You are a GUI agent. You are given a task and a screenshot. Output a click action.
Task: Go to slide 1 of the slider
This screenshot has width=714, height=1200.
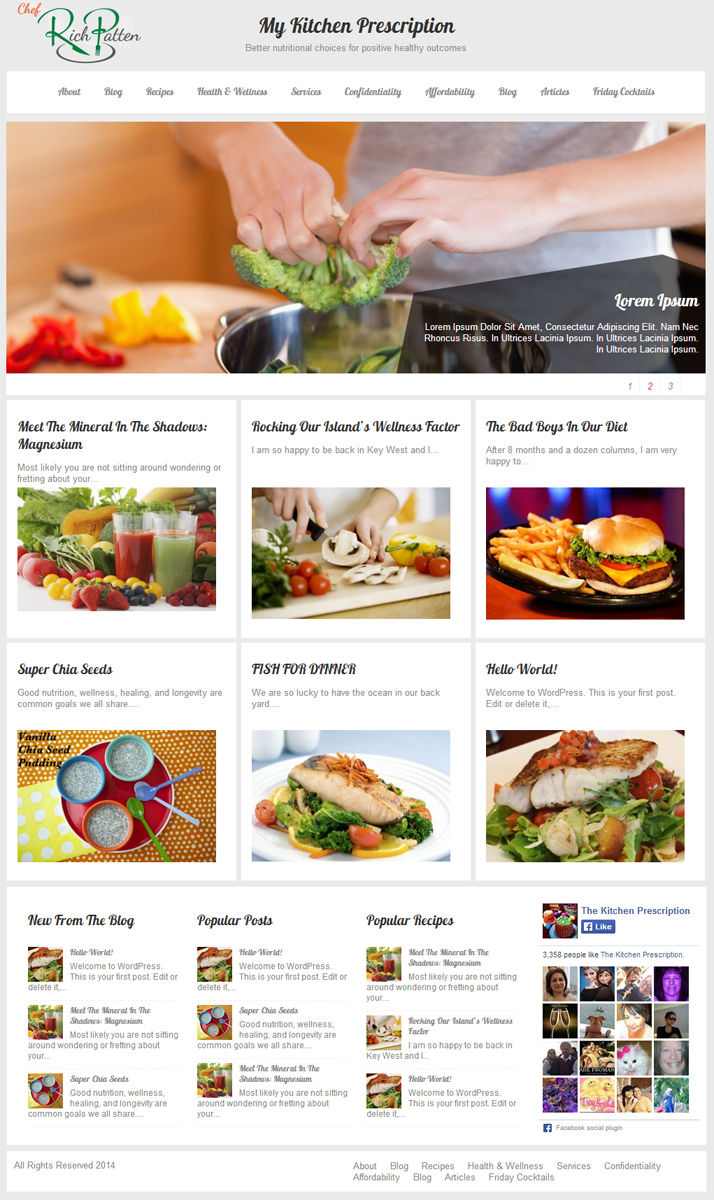(630, 386)
